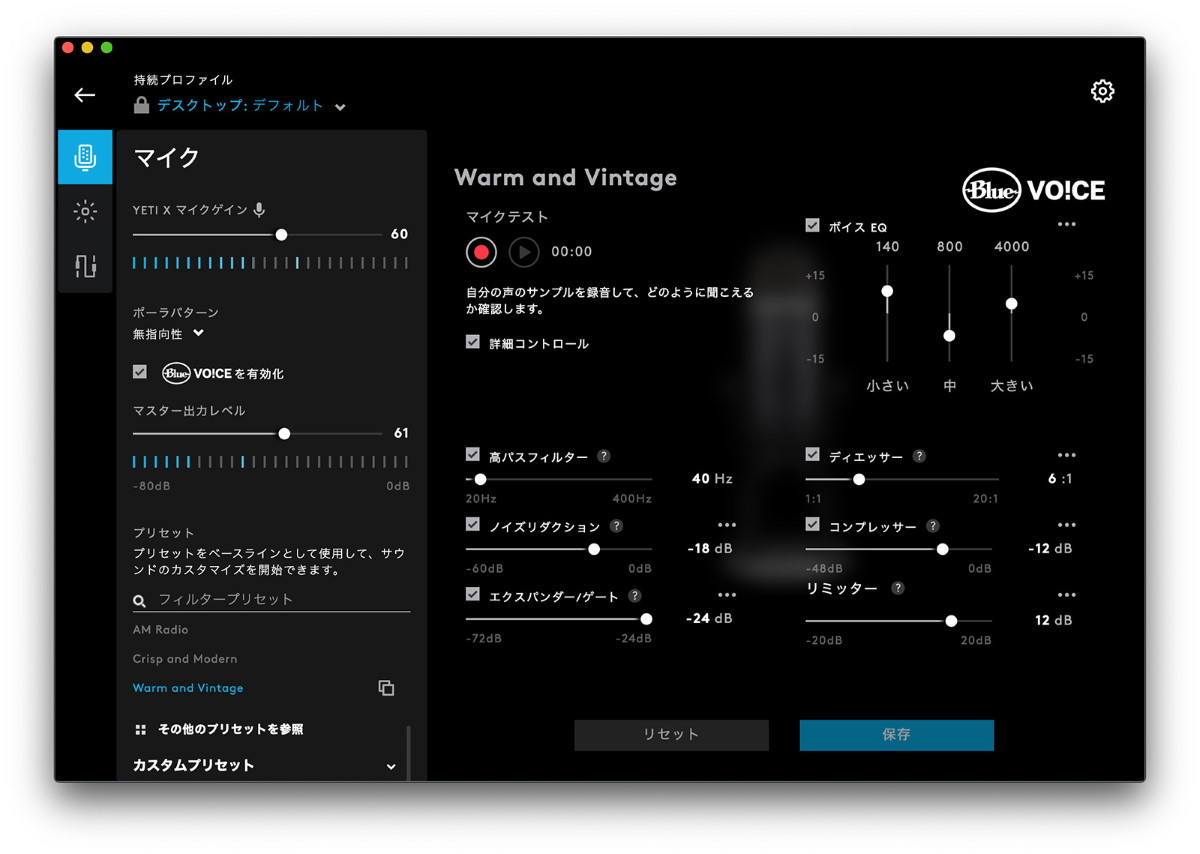Open the three-dot menu for ボイス EQ
This screenshot has height=854, width=1200.
(1066, 224)
